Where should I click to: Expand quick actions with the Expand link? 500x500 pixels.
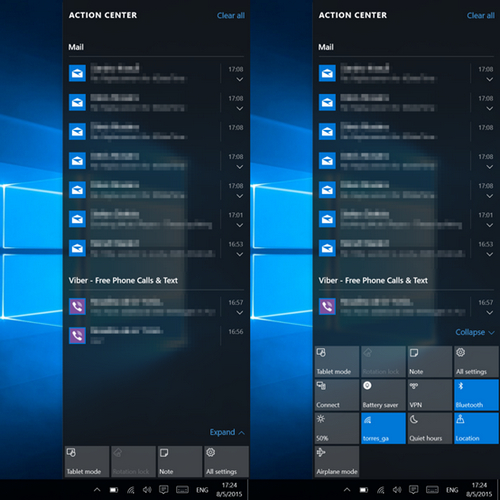[227, 432]
